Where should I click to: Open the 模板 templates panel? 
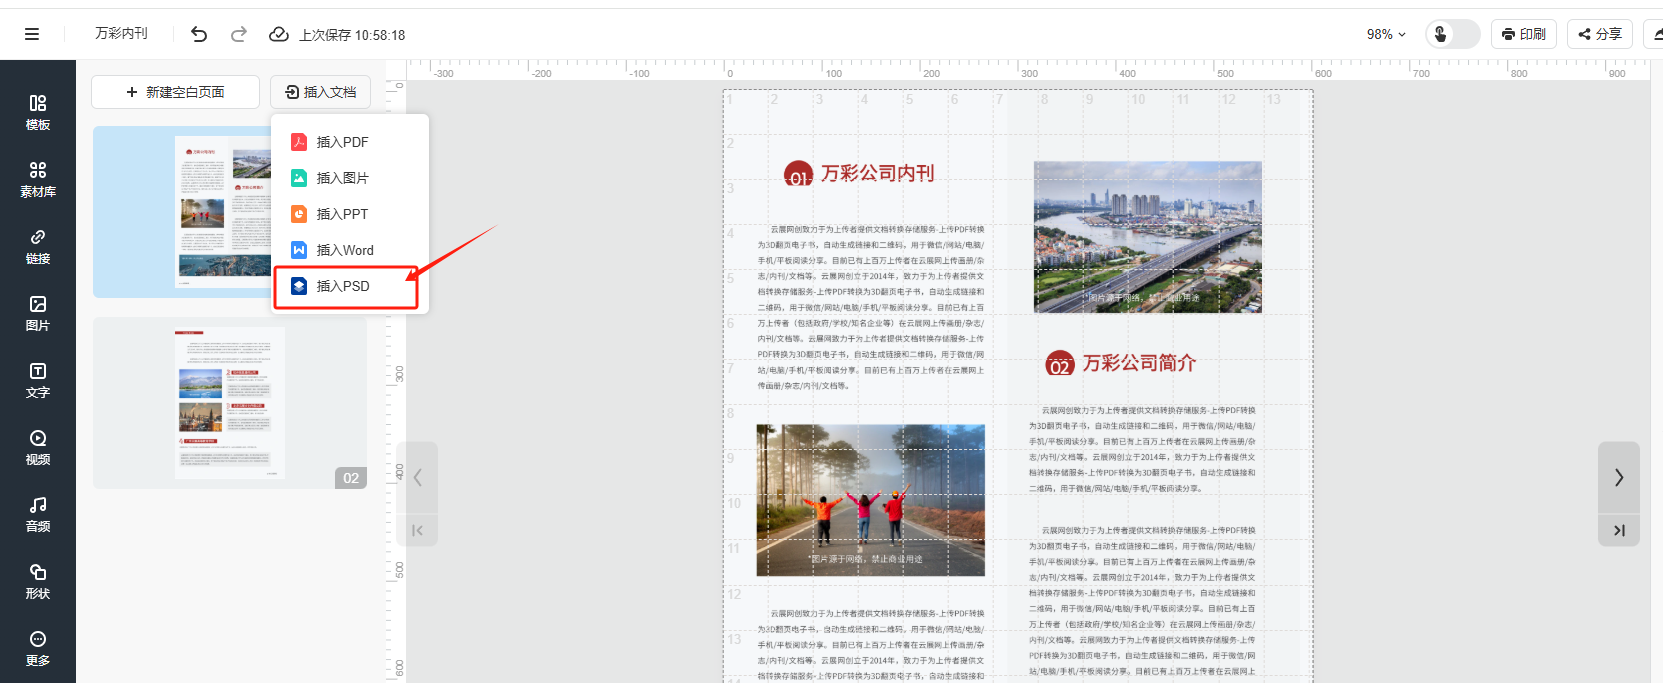click(x=38, y=112)
